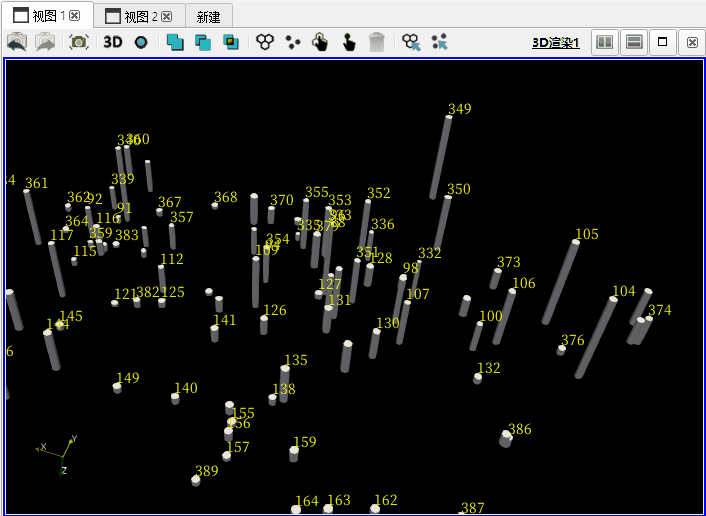
Task: Click cylinder label 370
Action: [282, 200]
